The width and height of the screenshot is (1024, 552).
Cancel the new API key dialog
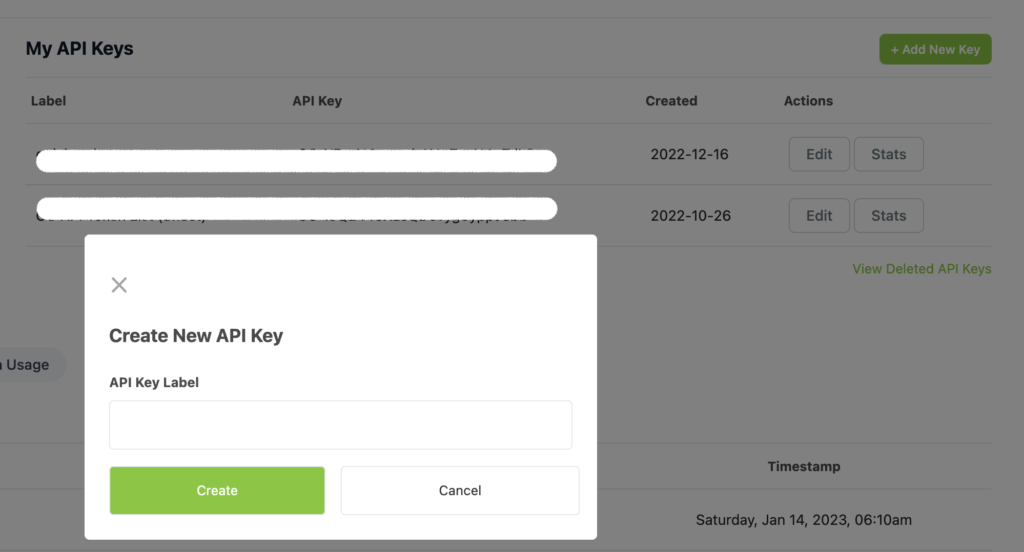[x=460, y=490]
